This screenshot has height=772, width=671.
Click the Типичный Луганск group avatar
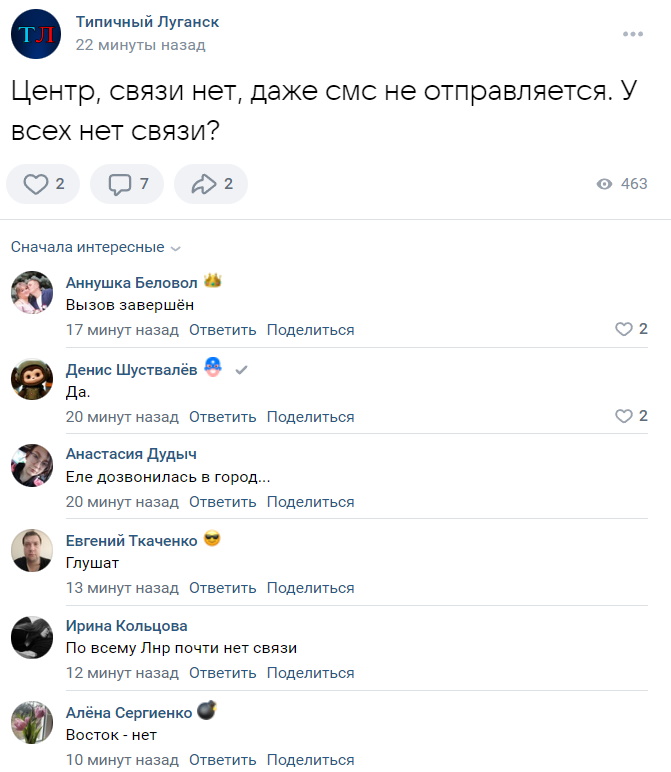tap(35, 34)
